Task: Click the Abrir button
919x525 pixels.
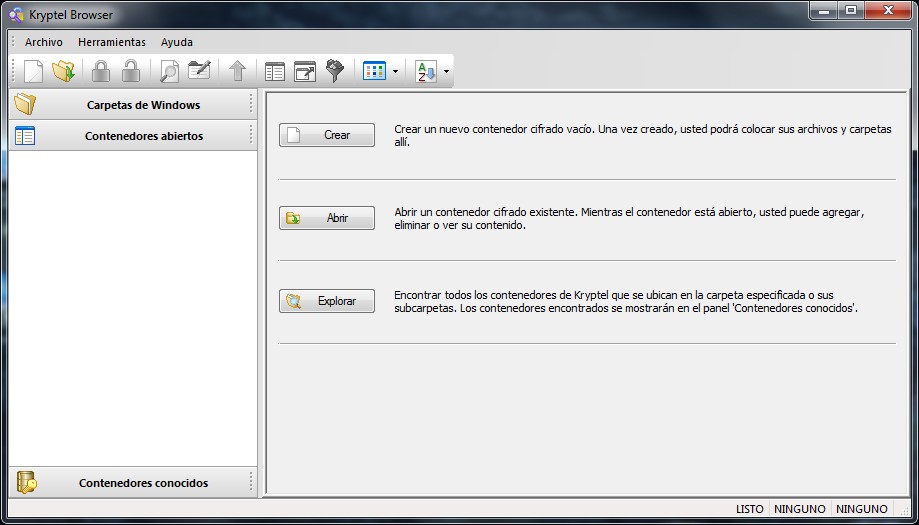Action: click(x=326, y=218)
